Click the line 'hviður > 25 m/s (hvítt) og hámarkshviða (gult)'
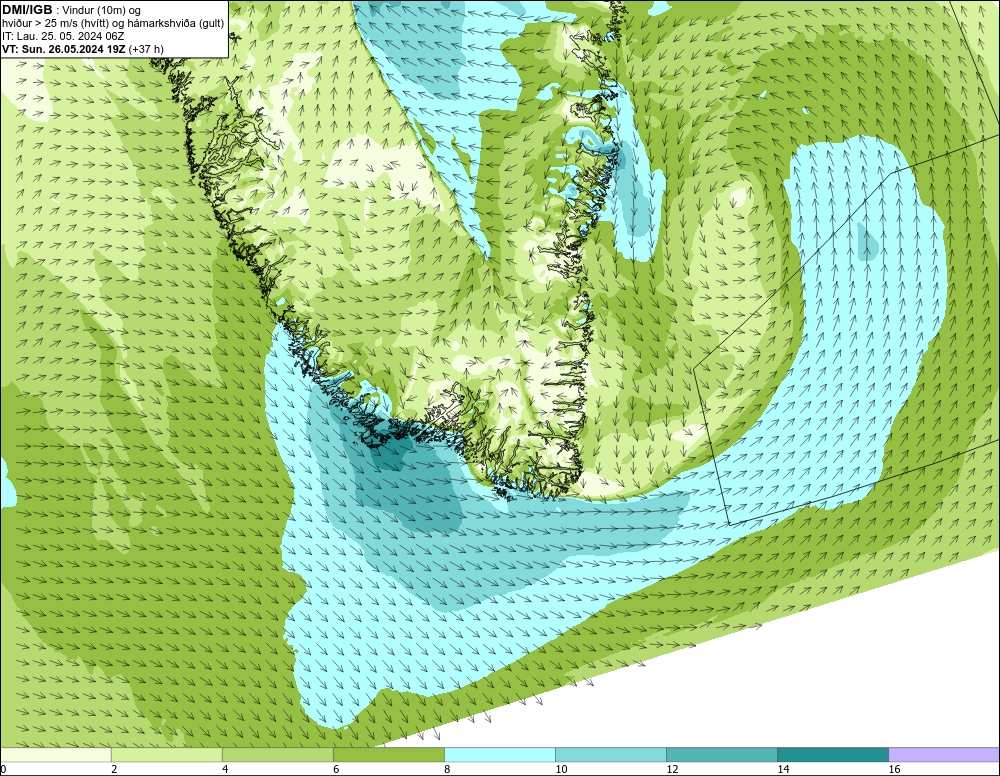 point(113,24)
